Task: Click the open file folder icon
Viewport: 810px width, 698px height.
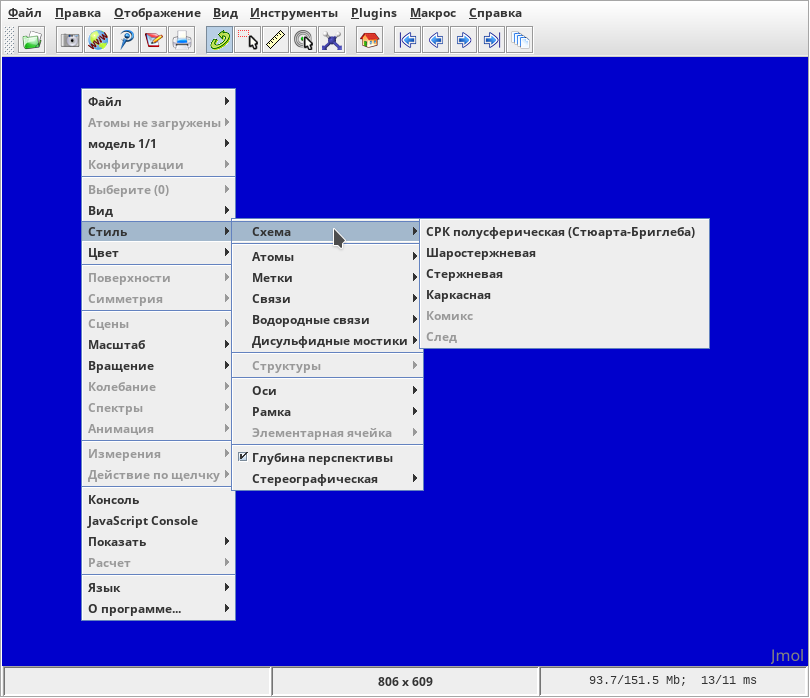Action: pyautogui.click(x=32, y=40)
